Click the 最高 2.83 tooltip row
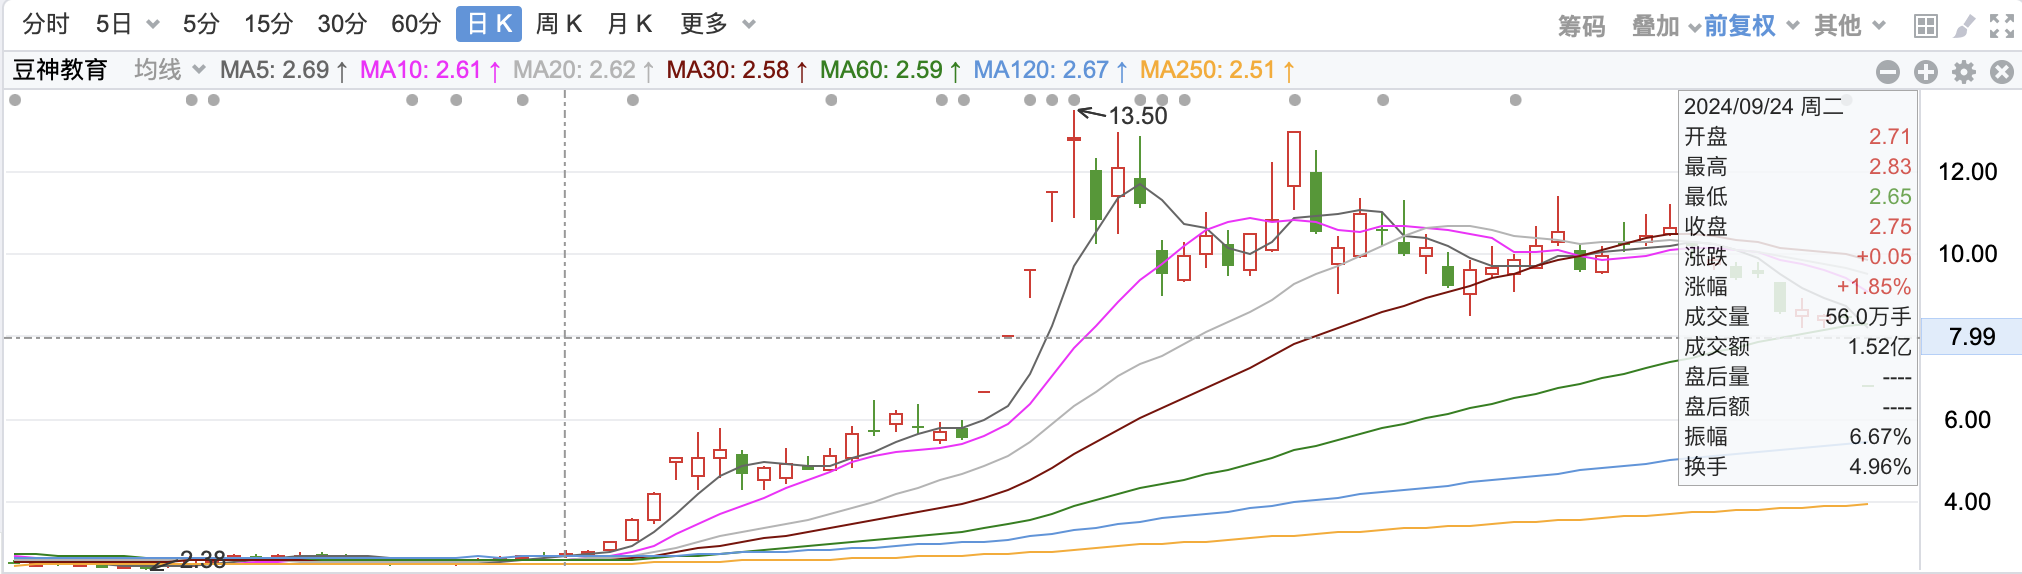 click(1798, 167)
